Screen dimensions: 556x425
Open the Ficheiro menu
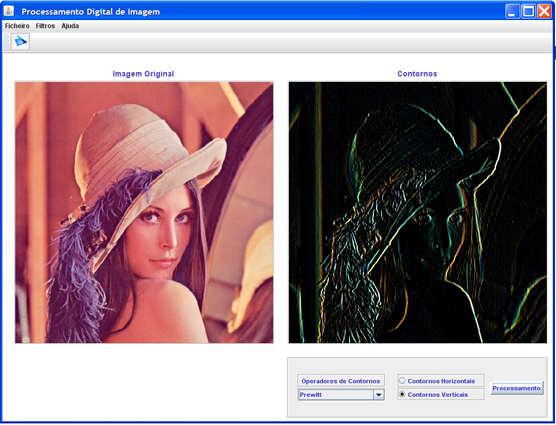17,26
